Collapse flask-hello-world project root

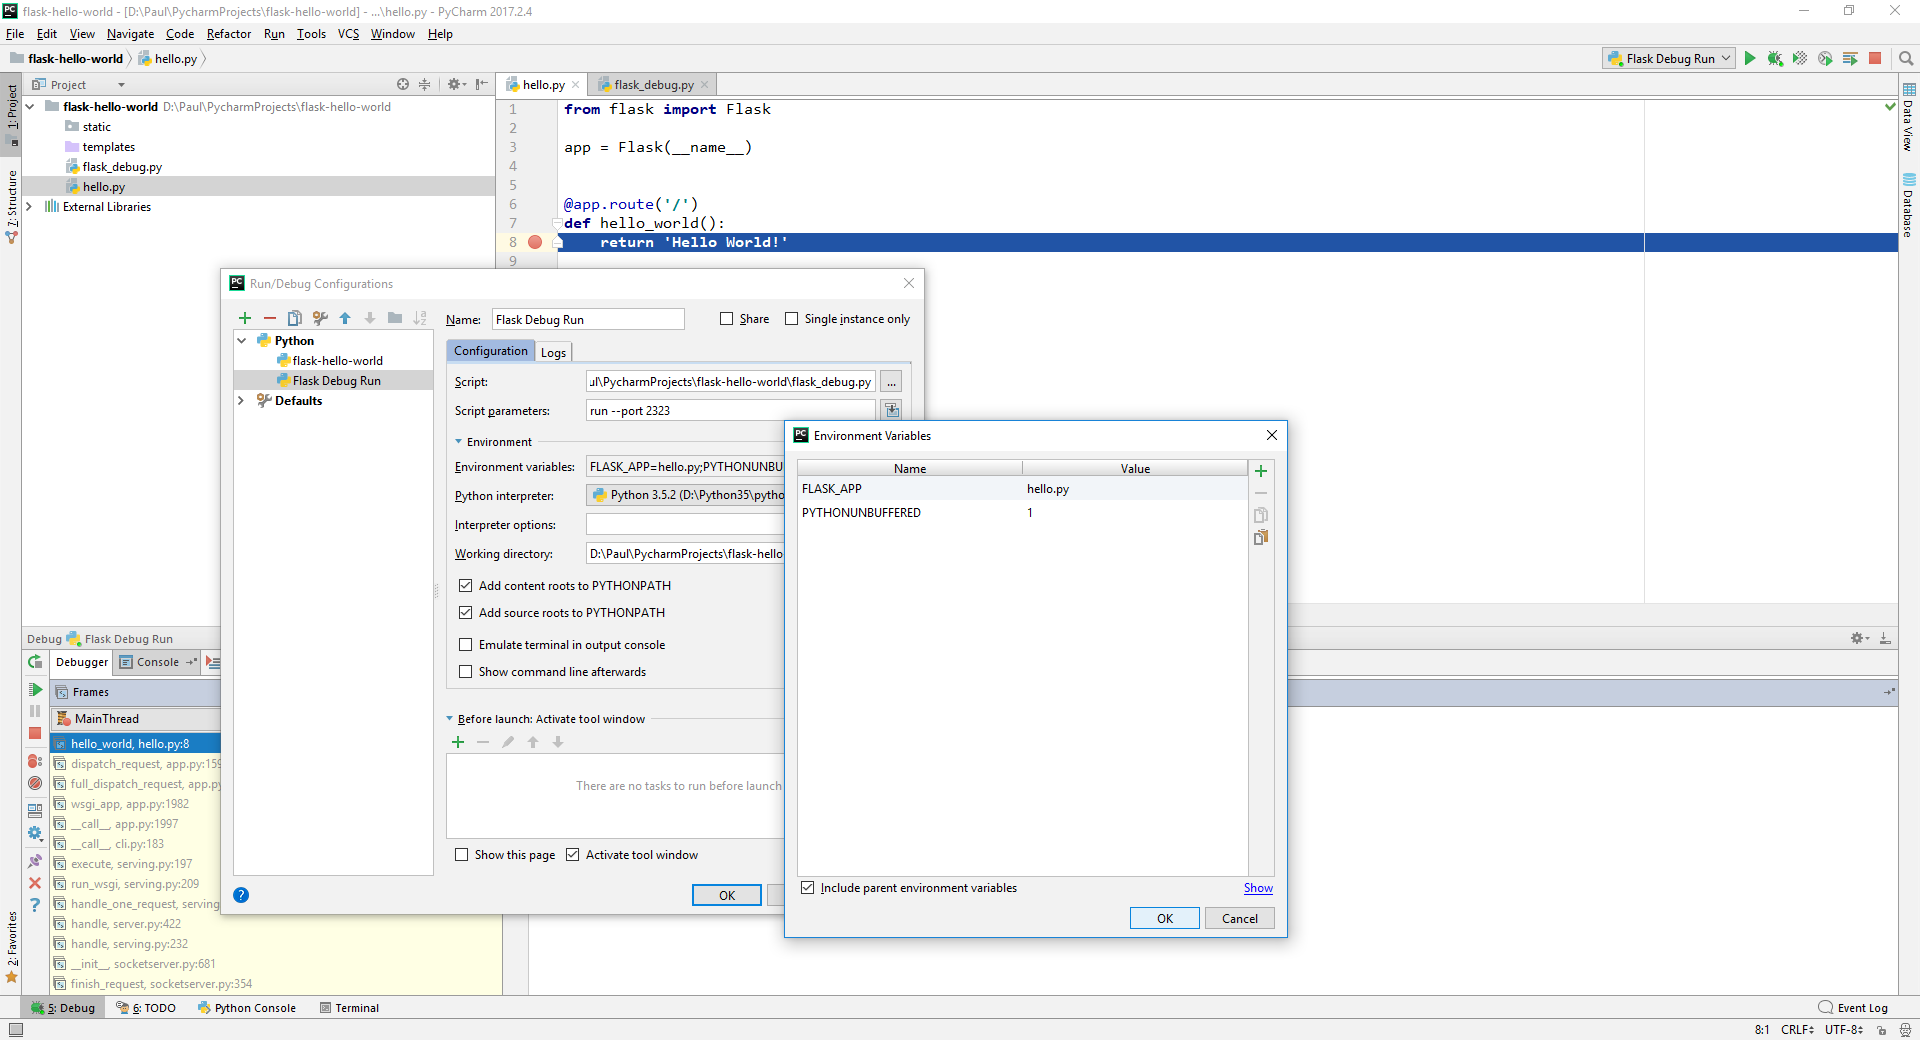(30, 107)
